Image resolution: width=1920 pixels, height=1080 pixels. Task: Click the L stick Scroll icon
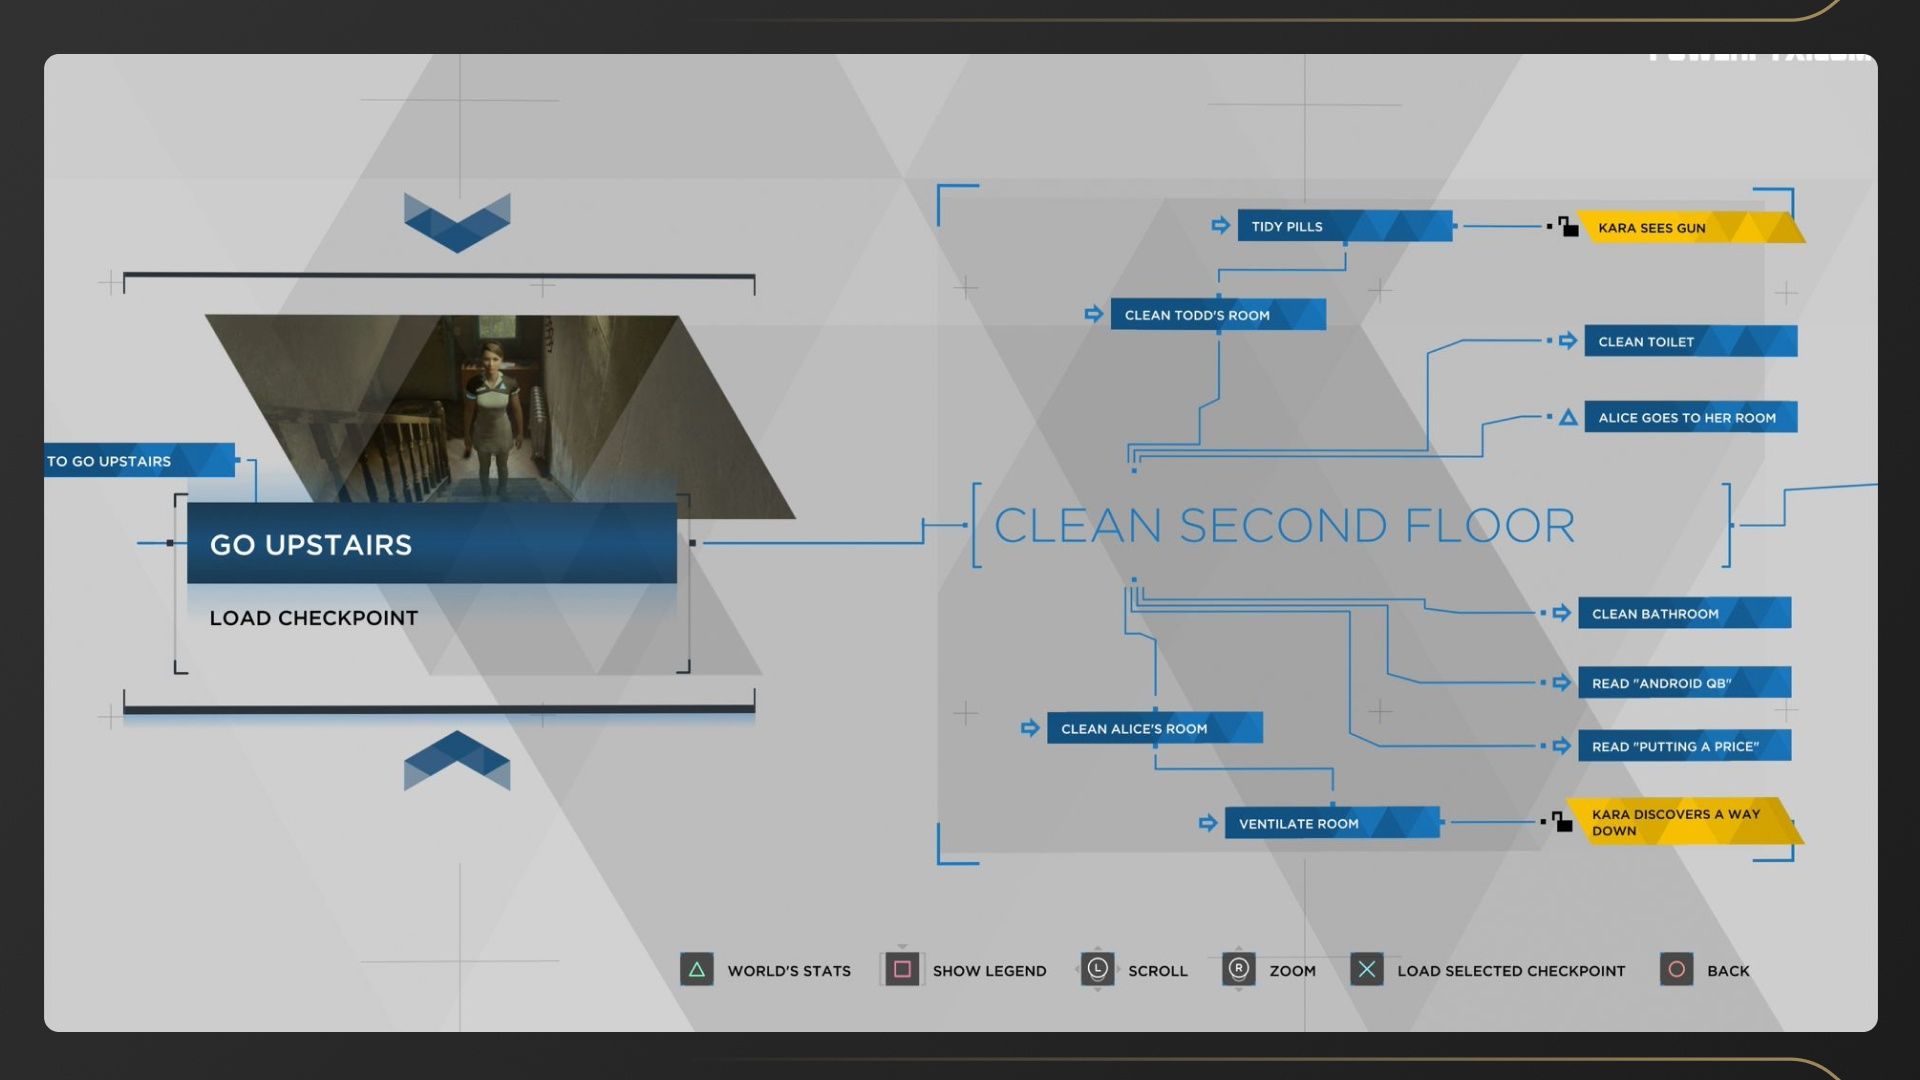coord(1097,969)
